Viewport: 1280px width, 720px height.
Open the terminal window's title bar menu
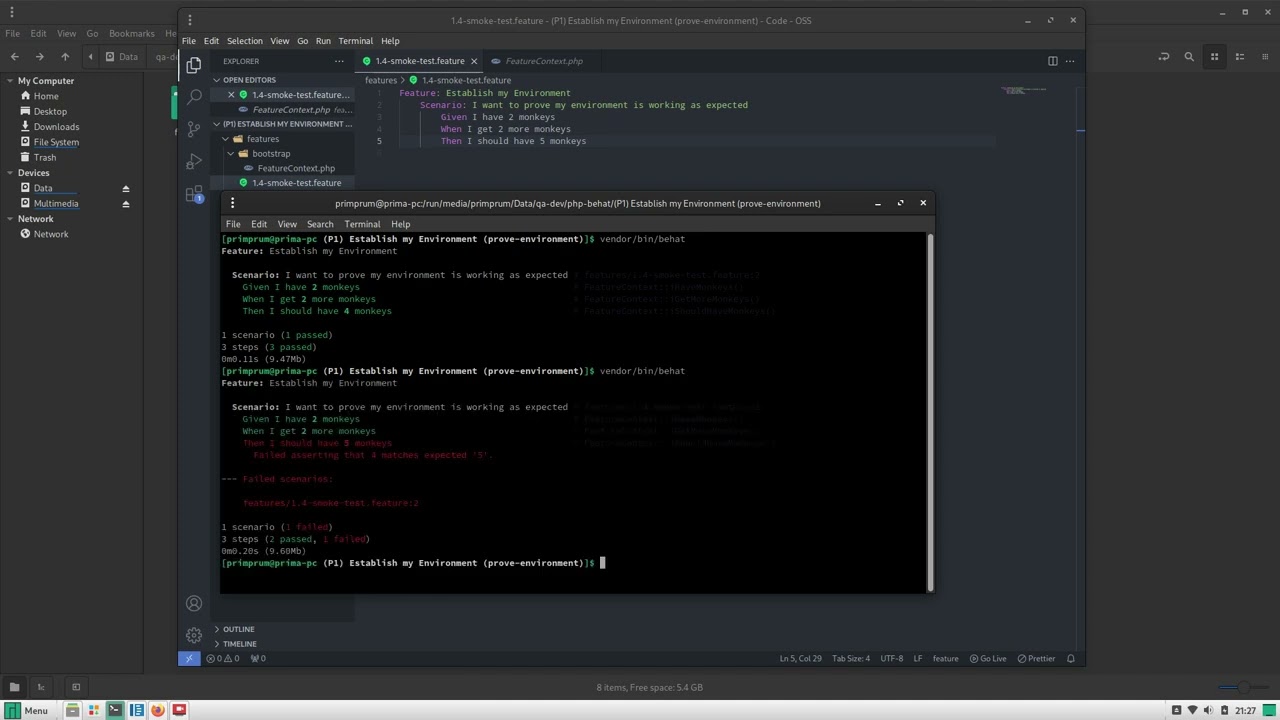(x=233, y=203)
